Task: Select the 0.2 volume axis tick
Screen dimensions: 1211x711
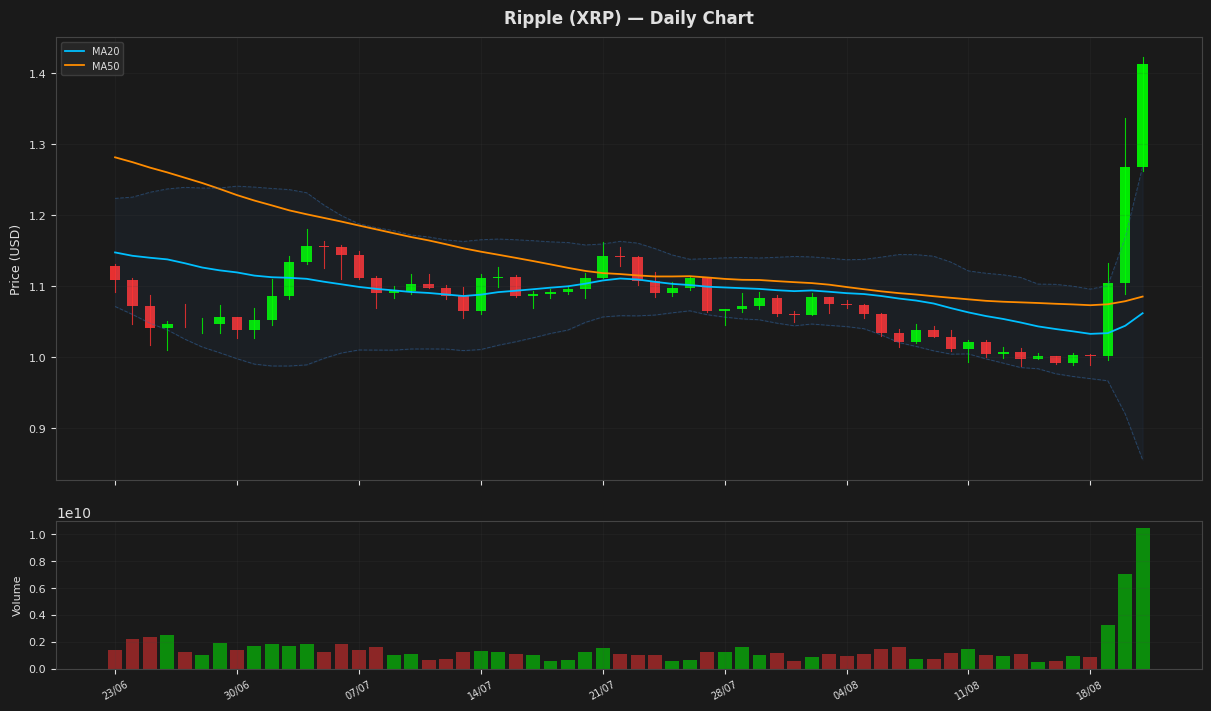Action: 39,643
